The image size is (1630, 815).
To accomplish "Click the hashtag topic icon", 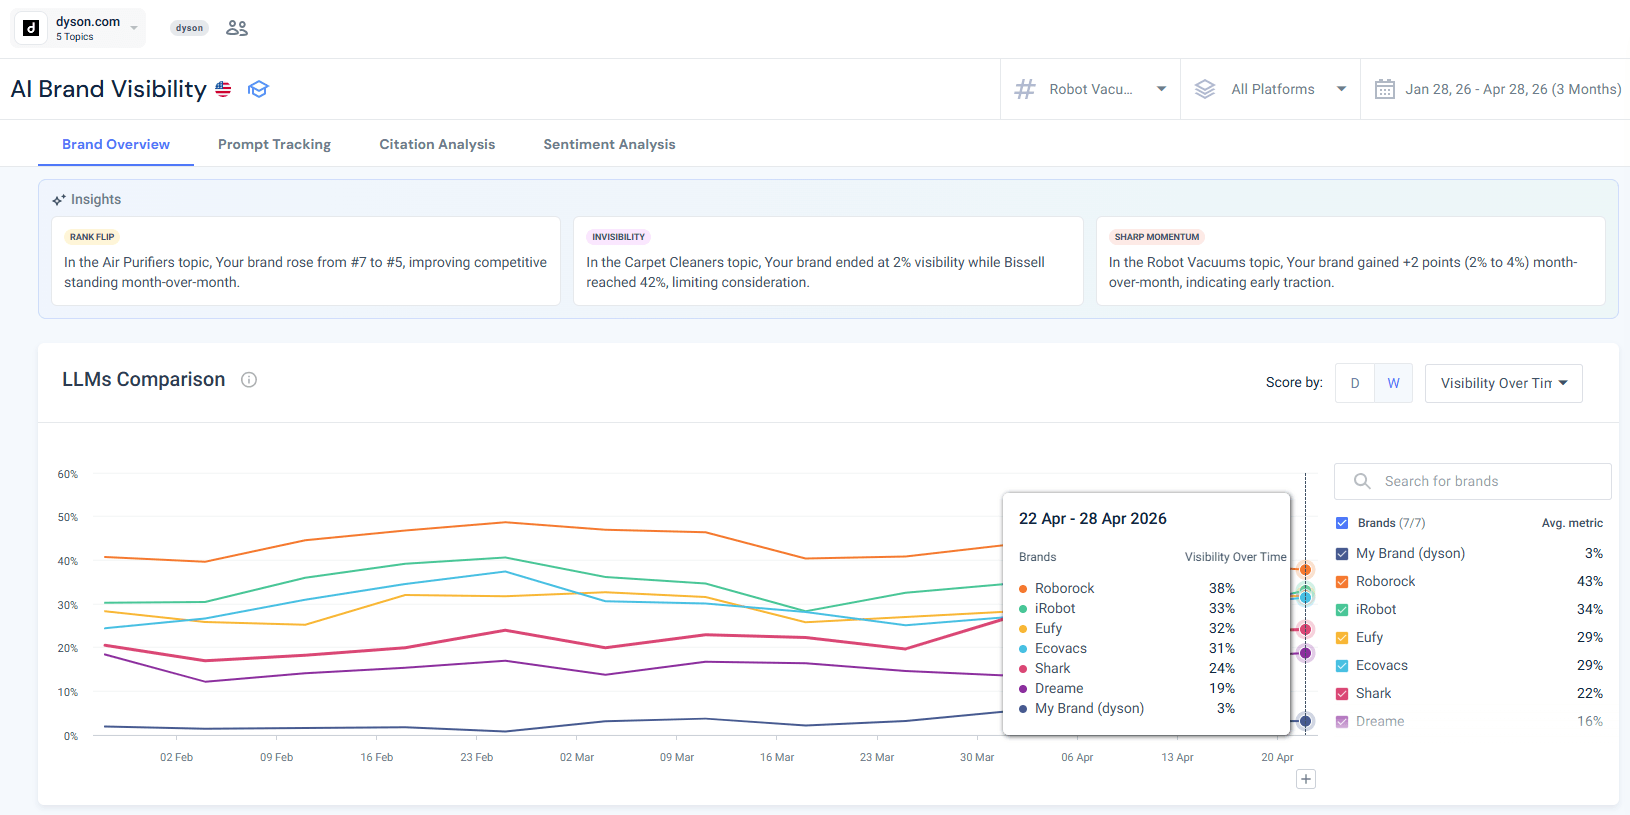I will tap(1025, 89).
